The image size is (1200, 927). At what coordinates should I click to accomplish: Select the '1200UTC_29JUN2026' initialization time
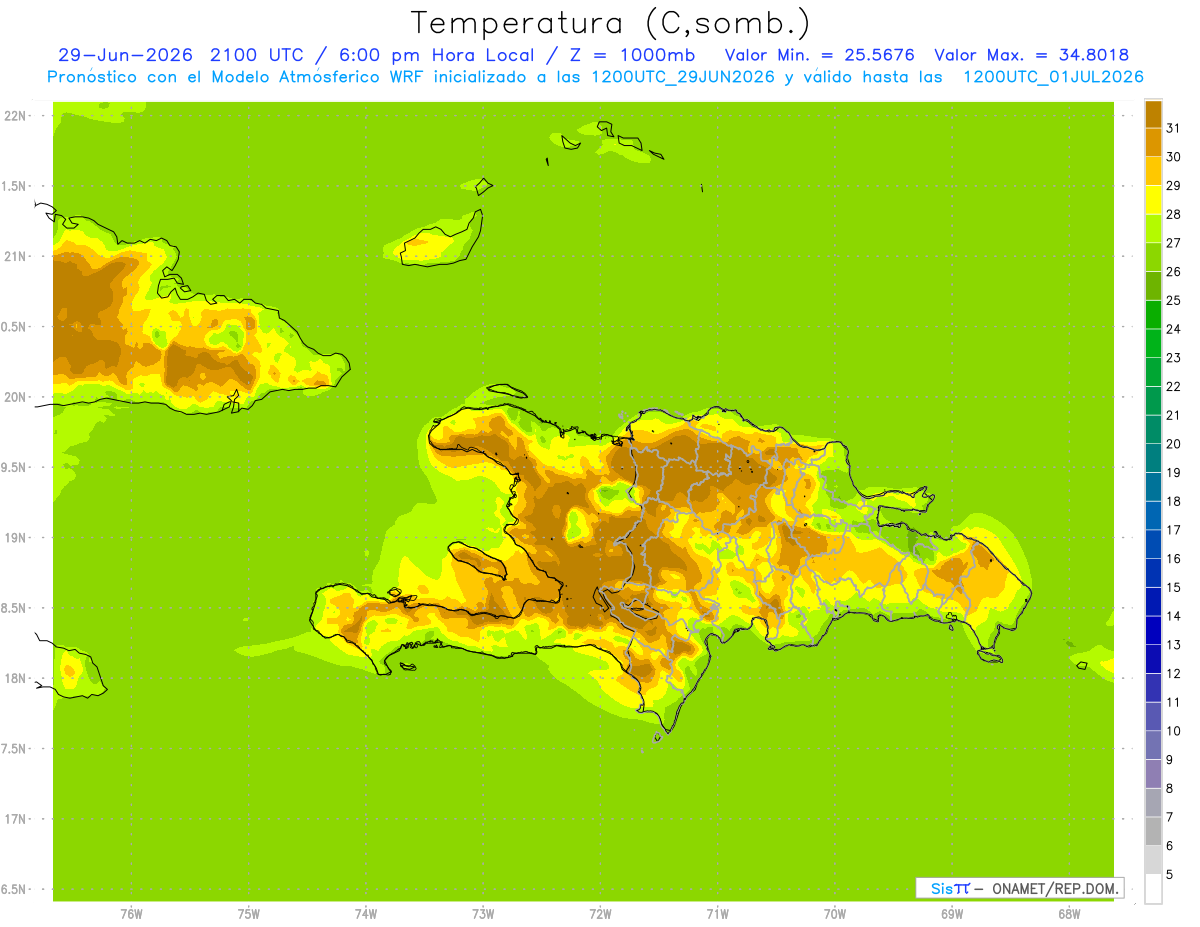683,77
